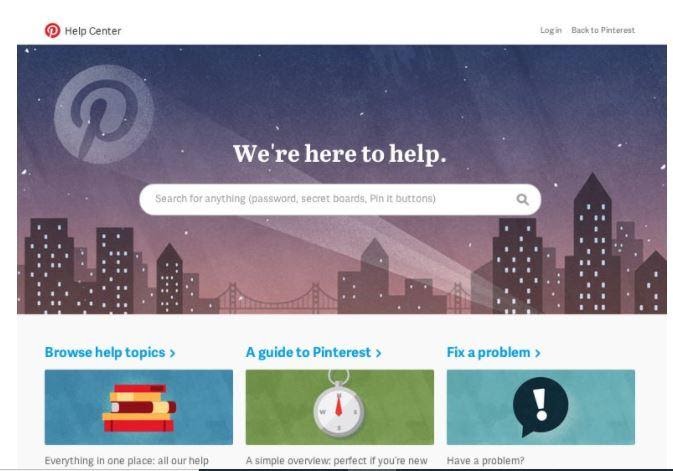Open A guide to Pinterest heading
Screen dimensions: 673x471
tap(308, 352)
